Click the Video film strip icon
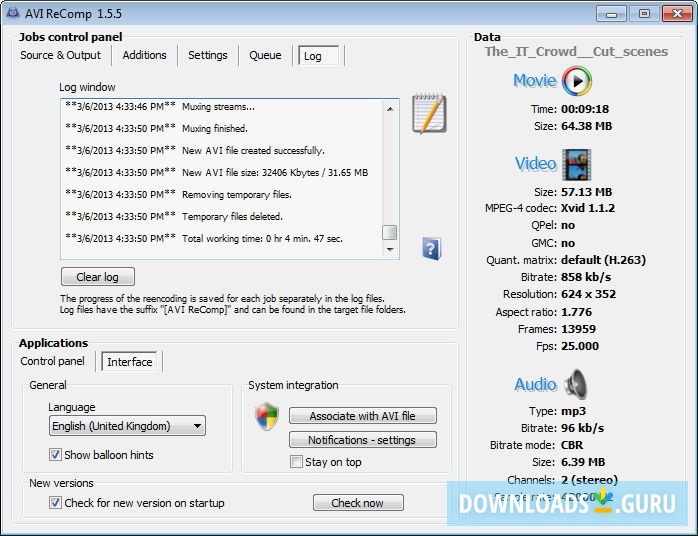 tap(577, 164)
